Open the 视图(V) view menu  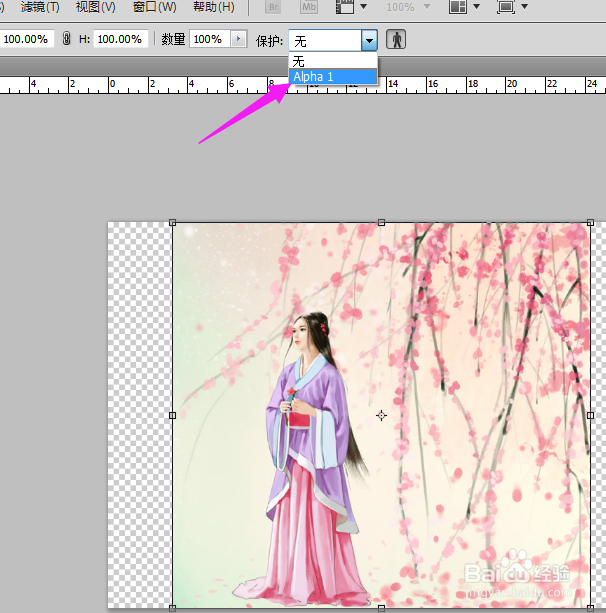click(x=96, y=7)
